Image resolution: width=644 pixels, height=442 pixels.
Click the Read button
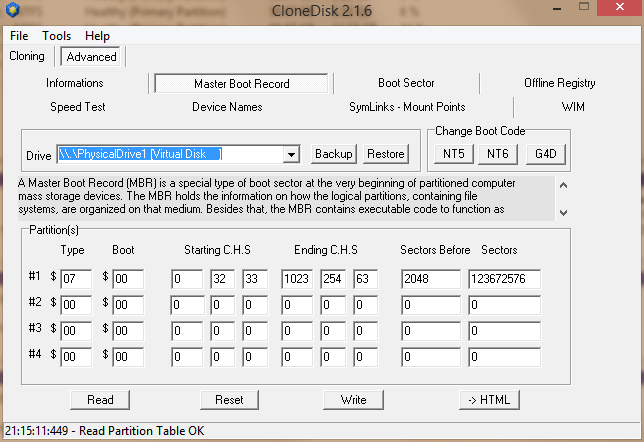(100, 400)
